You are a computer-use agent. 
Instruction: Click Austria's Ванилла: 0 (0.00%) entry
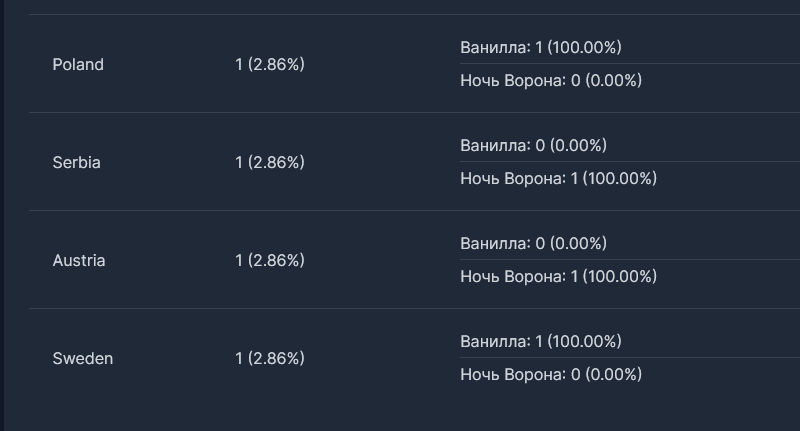tap(533, 244)
